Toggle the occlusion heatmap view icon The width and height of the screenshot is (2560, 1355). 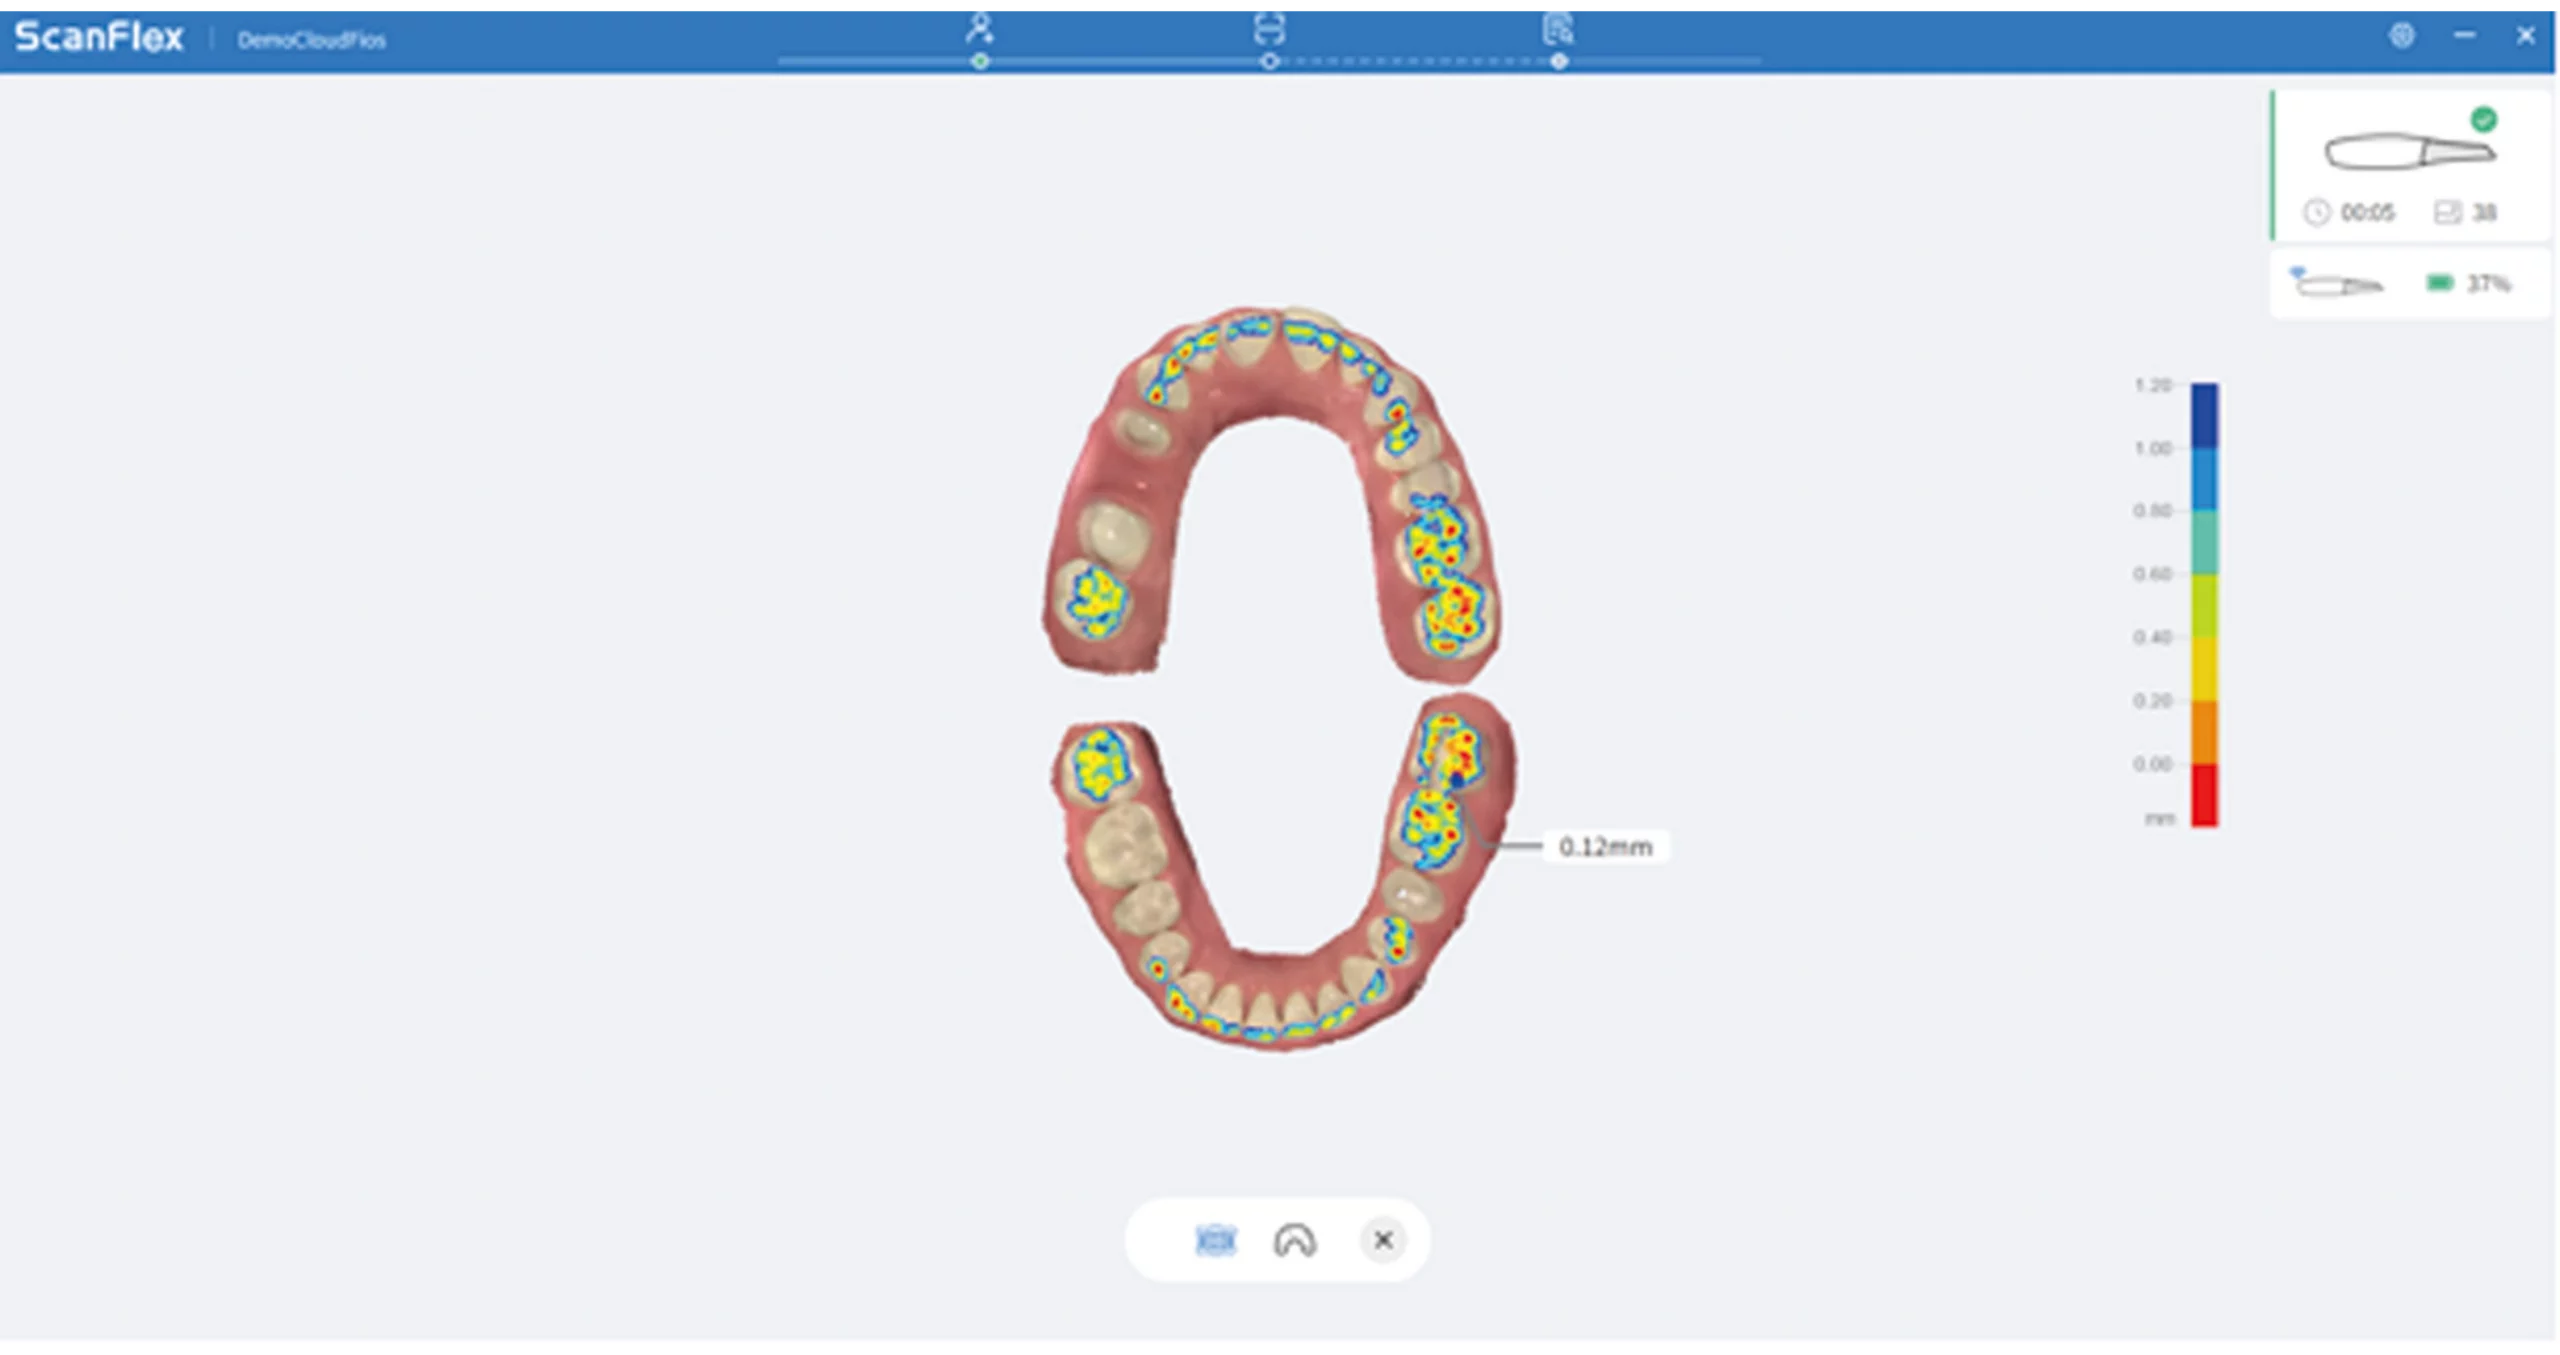coord(1216,1240)
